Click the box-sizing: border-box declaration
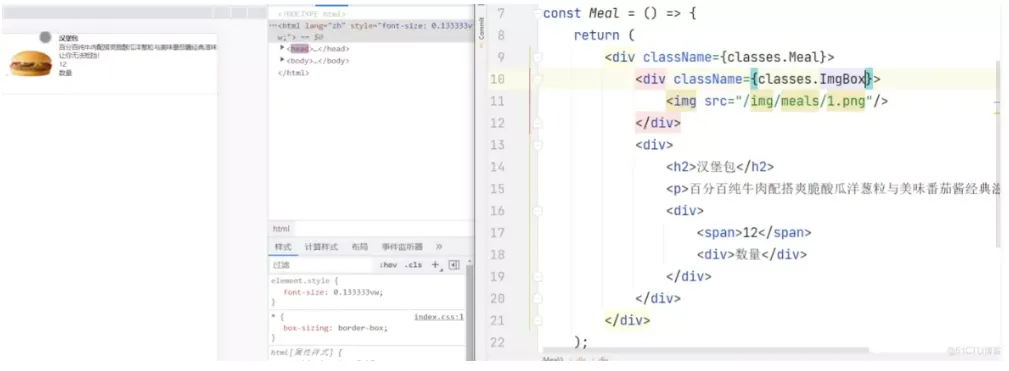Screen dimensions: 1009x371 335,327
